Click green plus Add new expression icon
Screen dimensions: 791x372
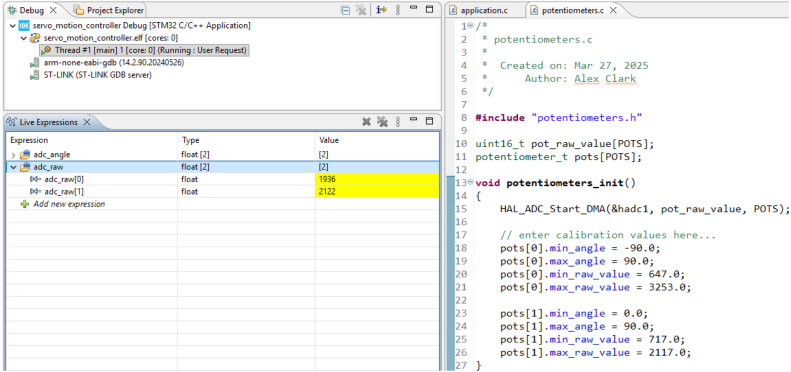click(25, 204)
